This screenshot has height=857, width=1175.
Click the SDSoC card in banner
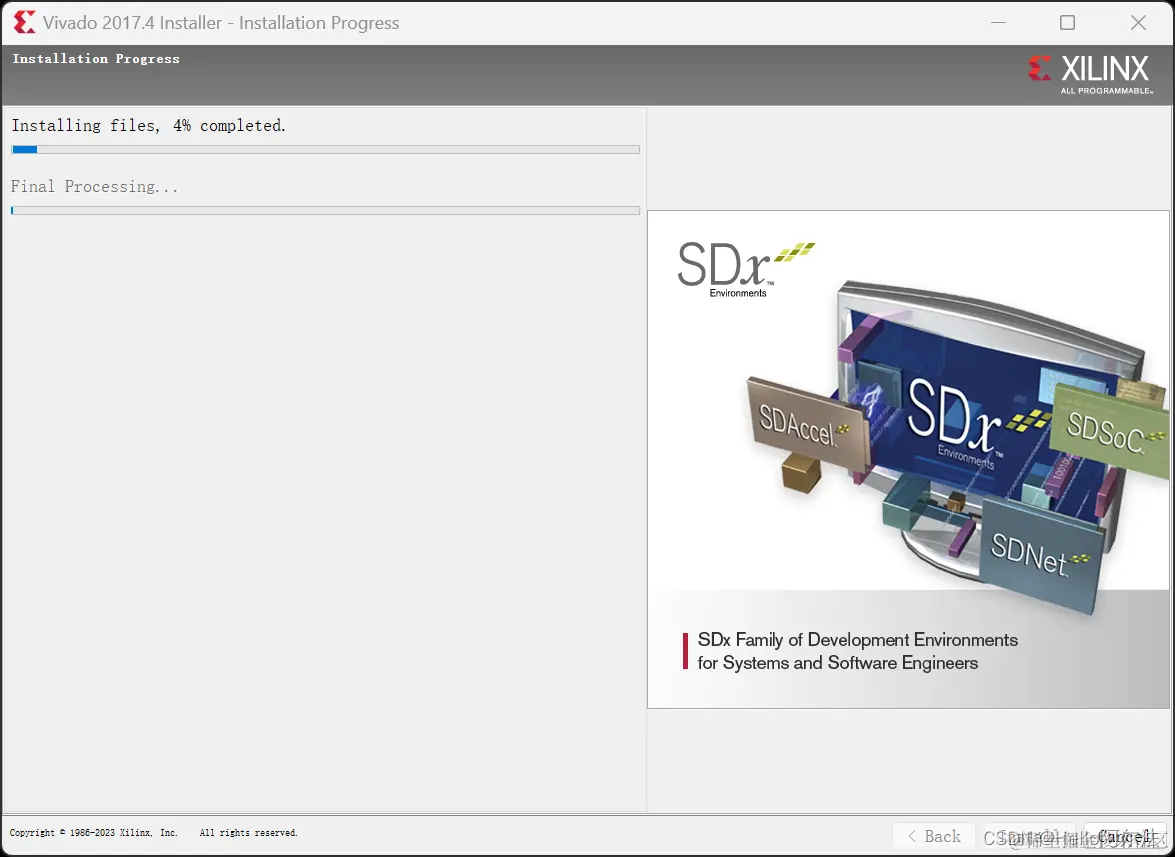[1109, 431]
